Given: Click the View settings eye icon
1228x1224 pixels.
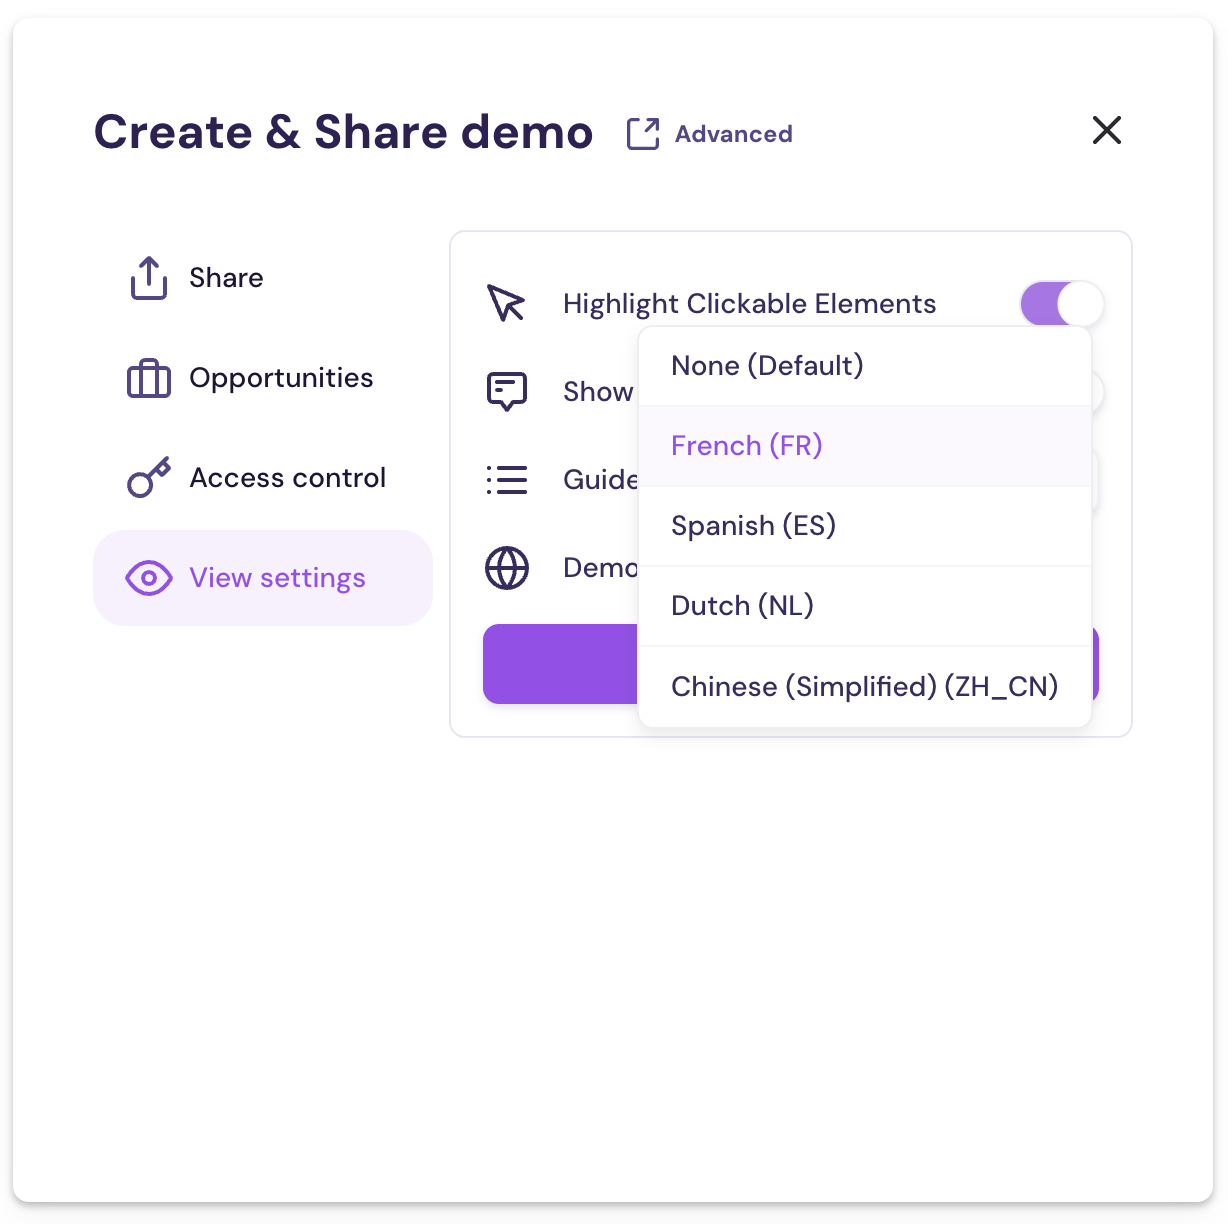Looking at the screenshot, I should [x=149, y=578].
